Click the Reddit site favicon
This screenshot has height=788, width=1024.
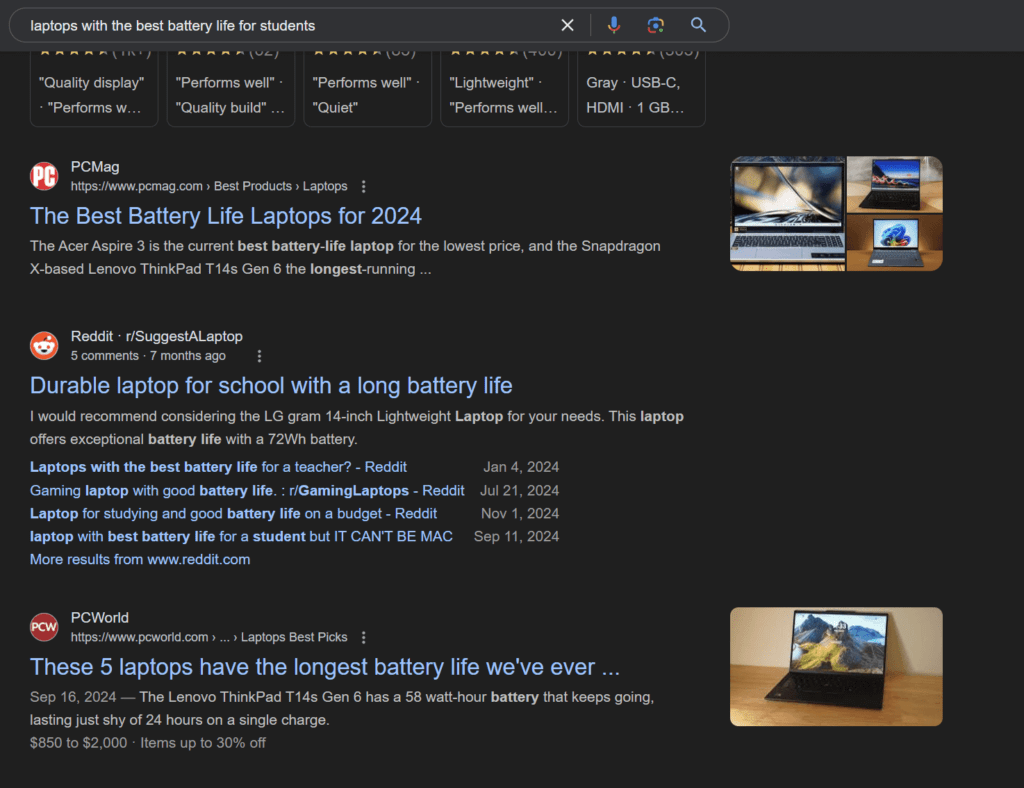(x=44, y=346)
